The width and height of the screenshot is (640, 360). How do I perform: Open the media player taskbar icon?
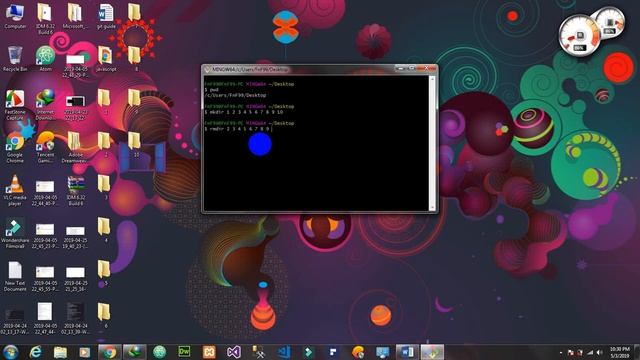point(85,352)
